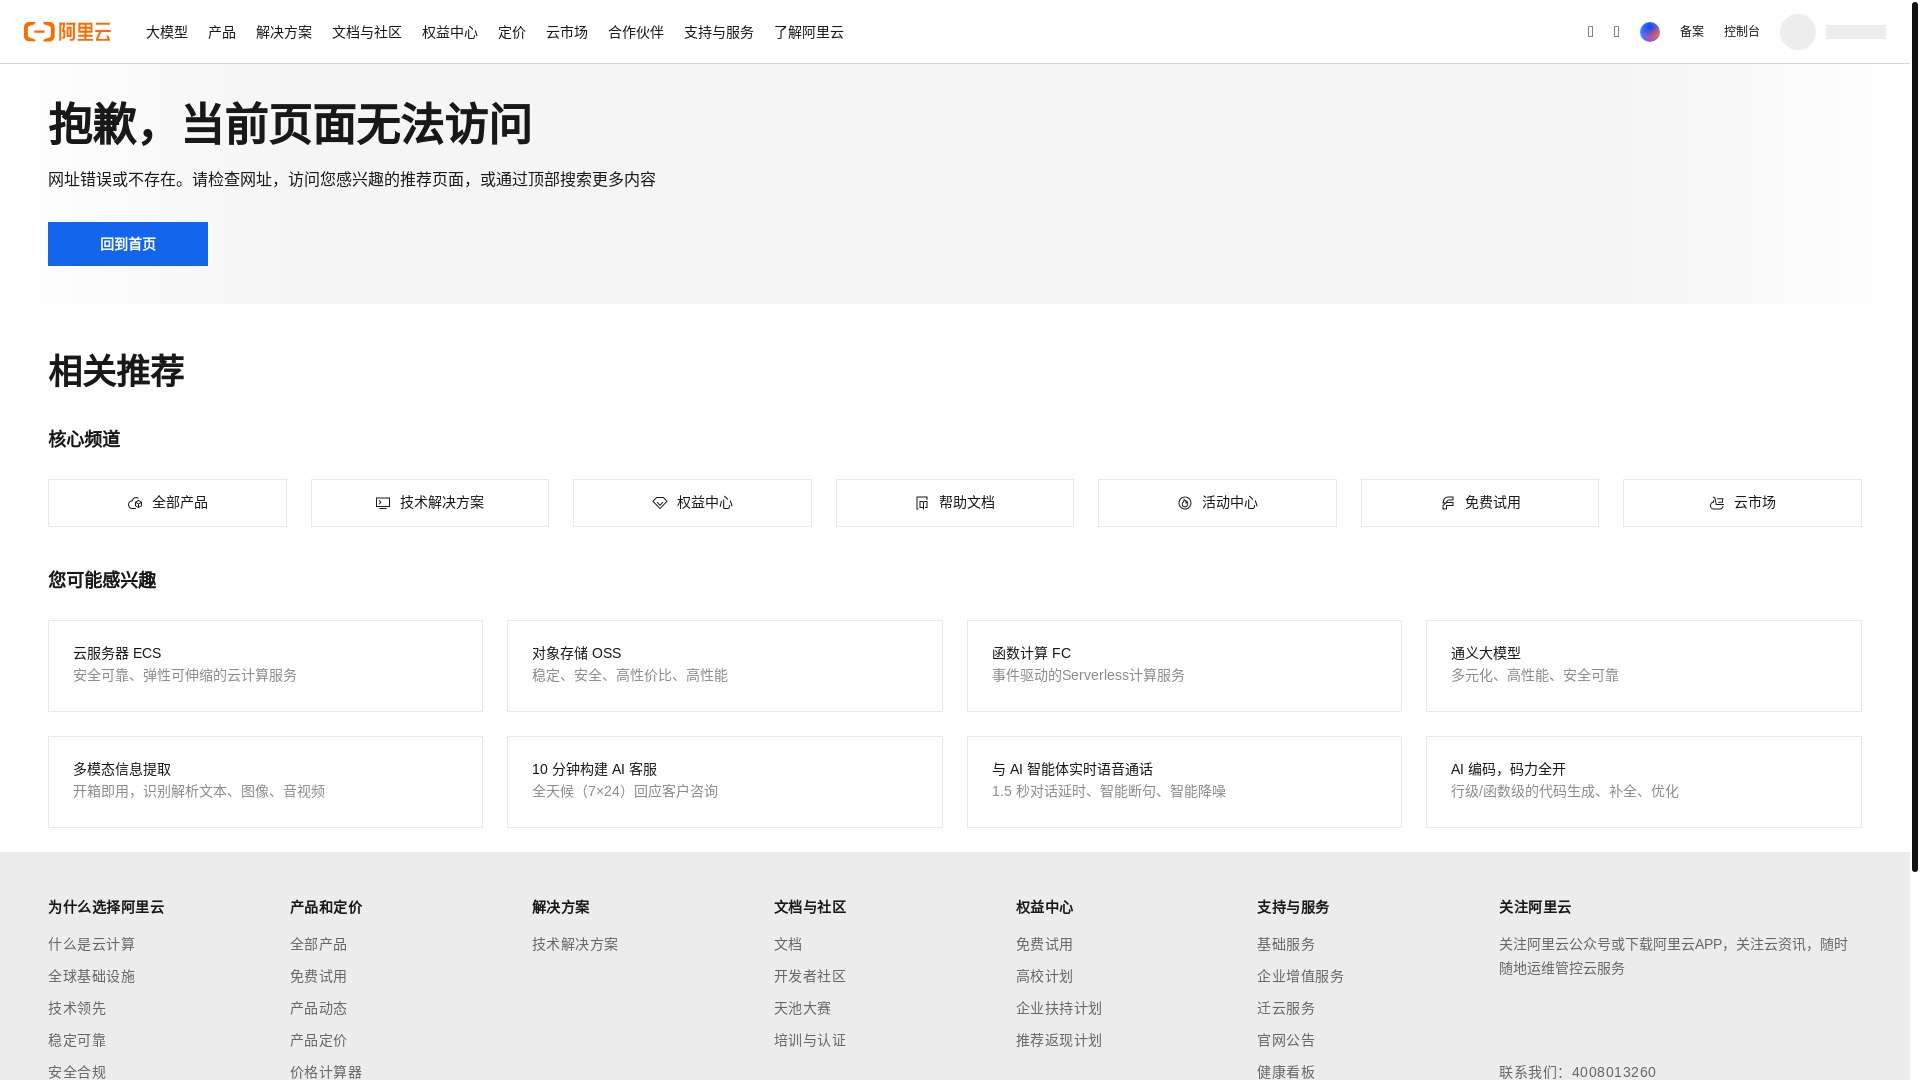The width and height of the screenshot is (1920, 1080).
Task: Open the 函数计算 FC card
Action: point(1184,666)
